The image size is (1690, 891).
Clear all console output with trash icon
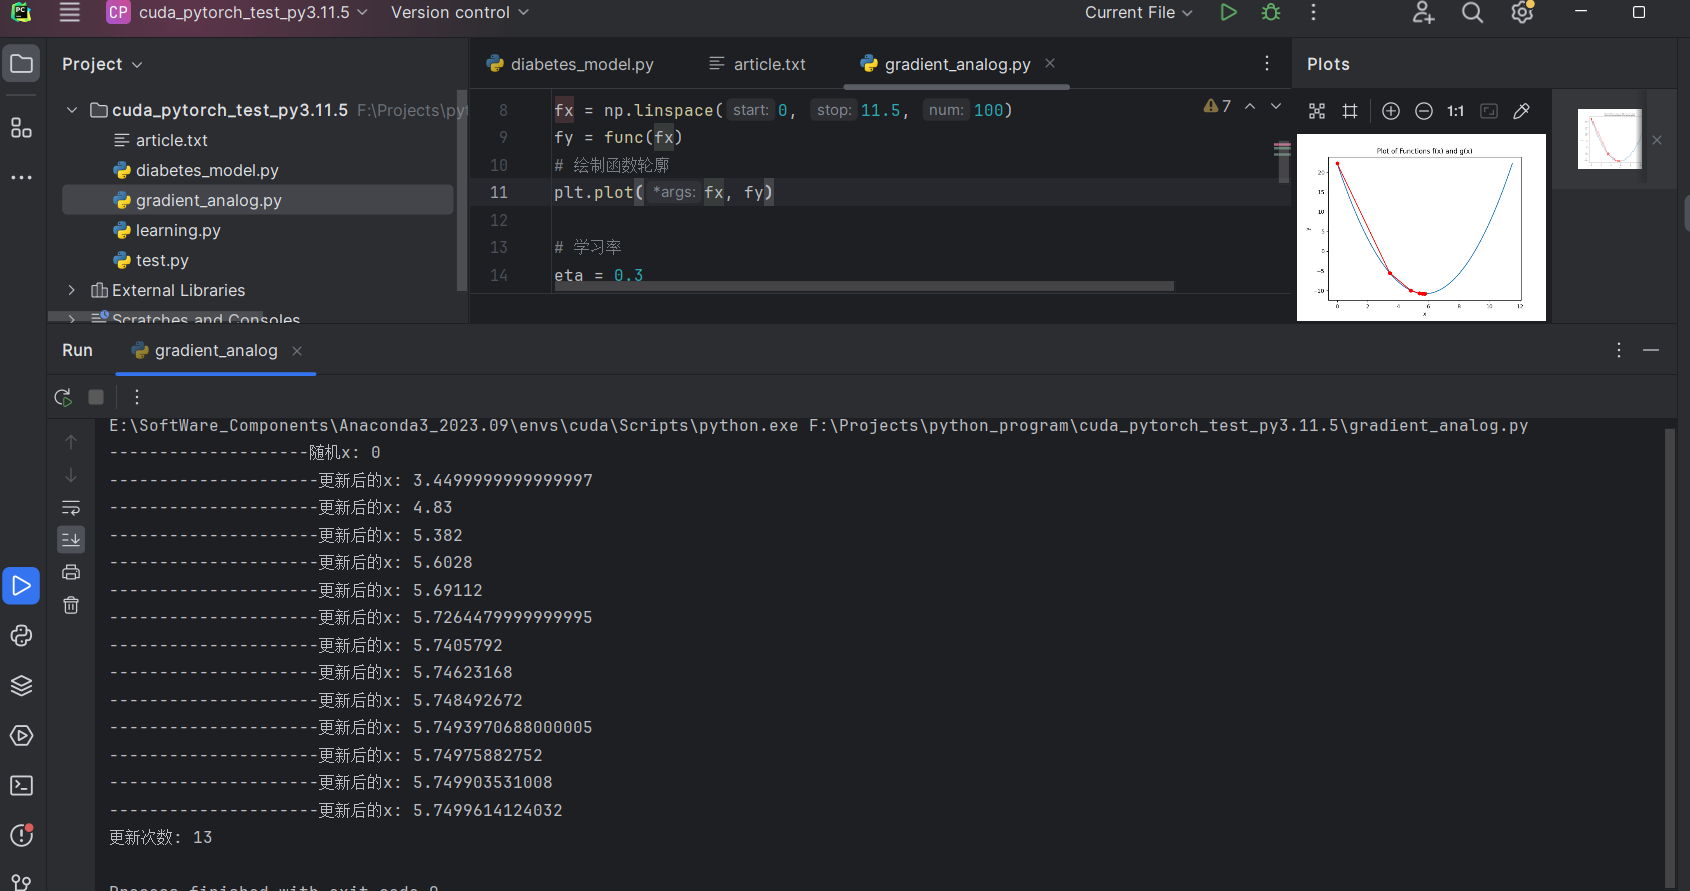click(71, 605)
